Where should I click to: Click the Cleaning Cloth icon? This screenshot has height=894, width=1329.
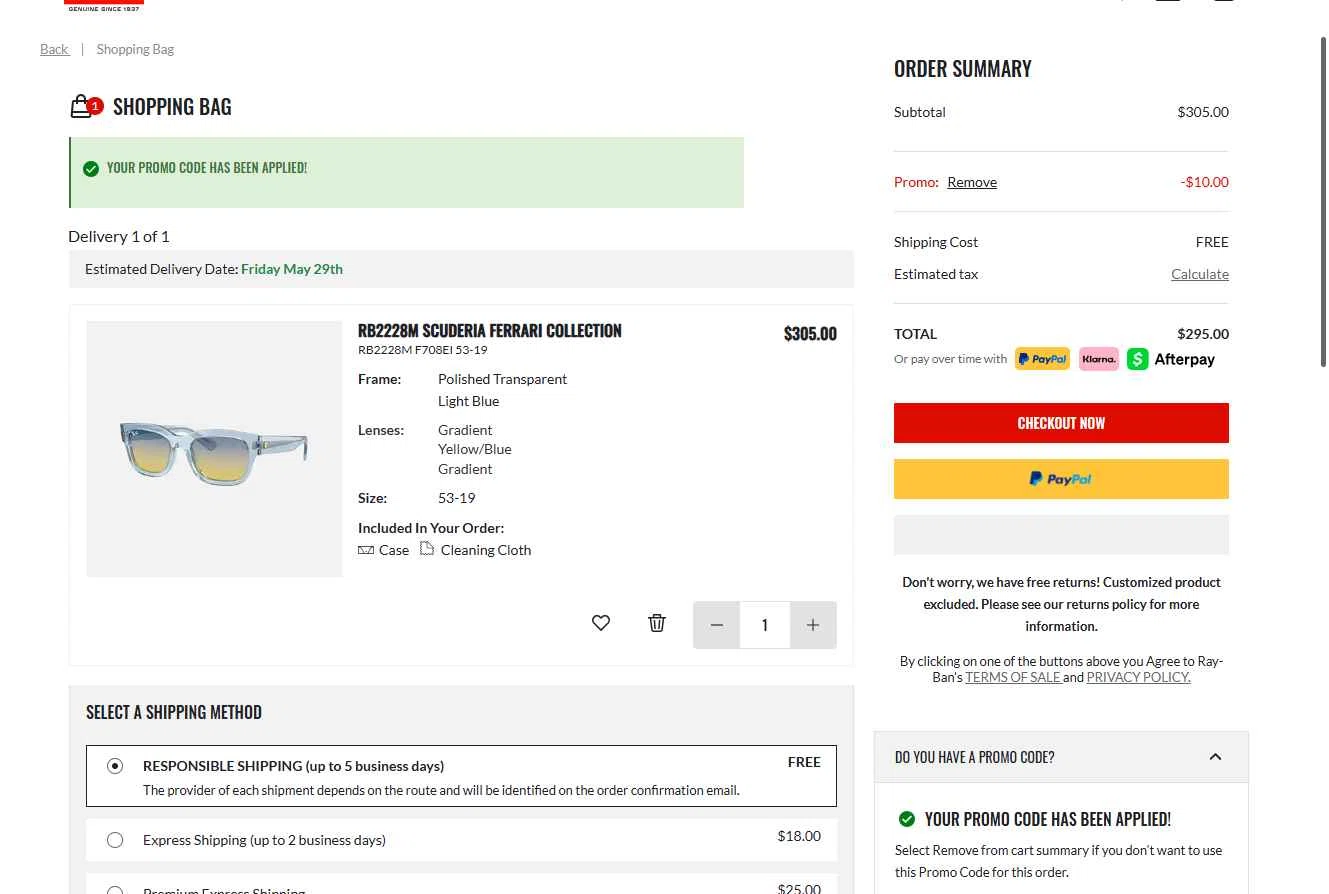coord(427,549)
